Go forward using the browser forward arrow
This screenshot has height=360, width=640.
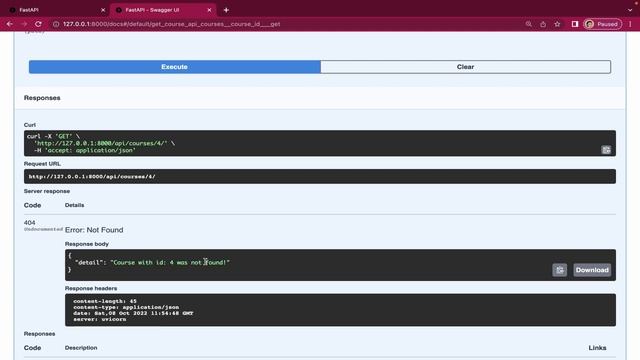24,24
